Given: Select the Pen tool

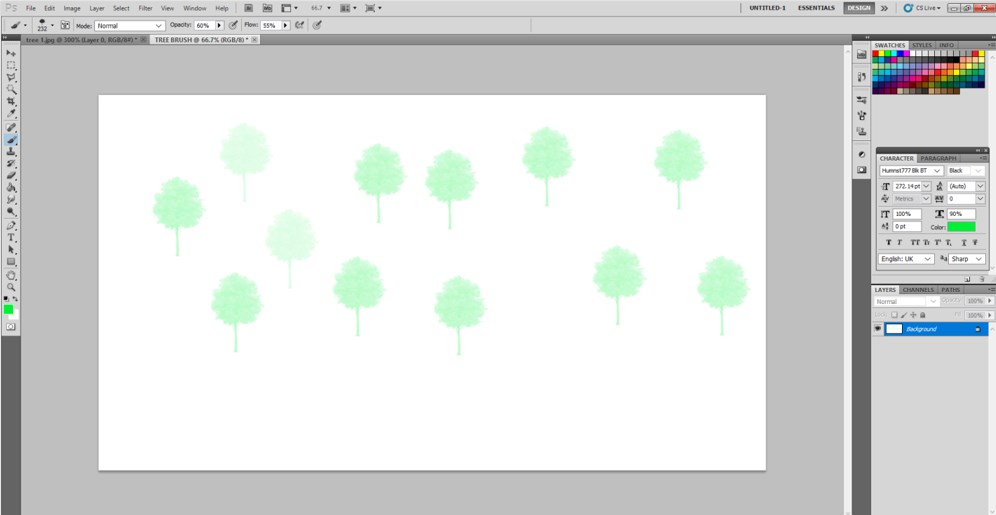Looking at the screenshot, I should coord(11,225).
